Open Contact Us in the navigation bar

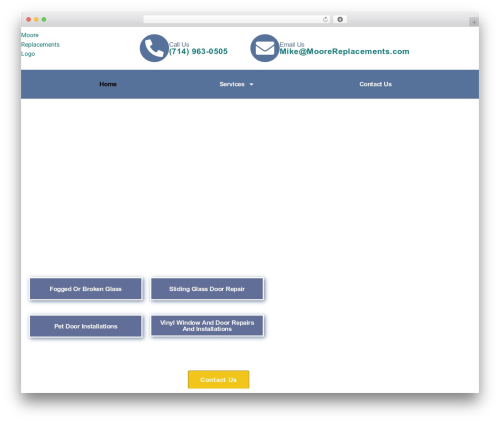[375, 84]
